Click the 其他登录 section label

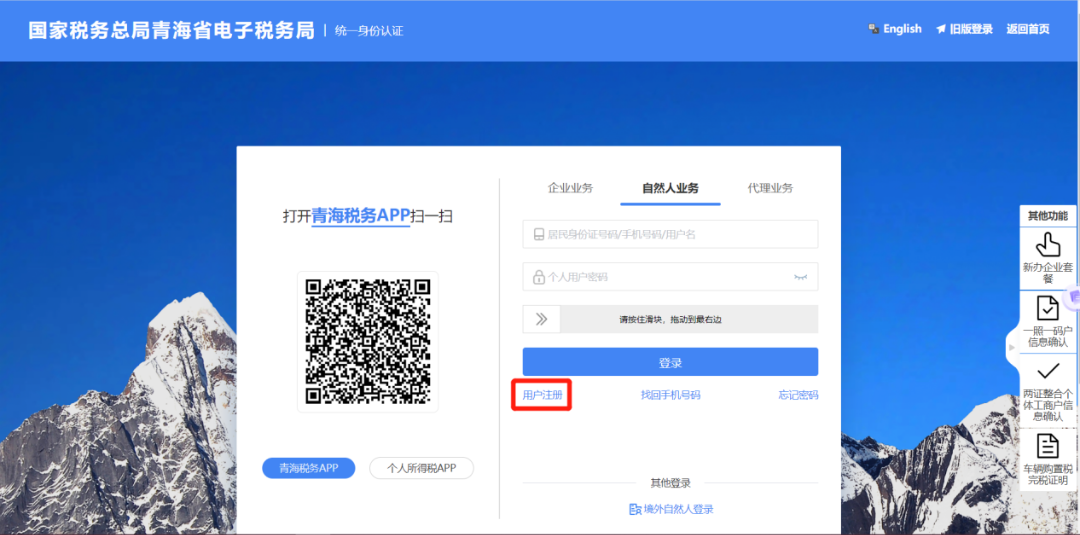pyautogui.click(x=670, y=483)
